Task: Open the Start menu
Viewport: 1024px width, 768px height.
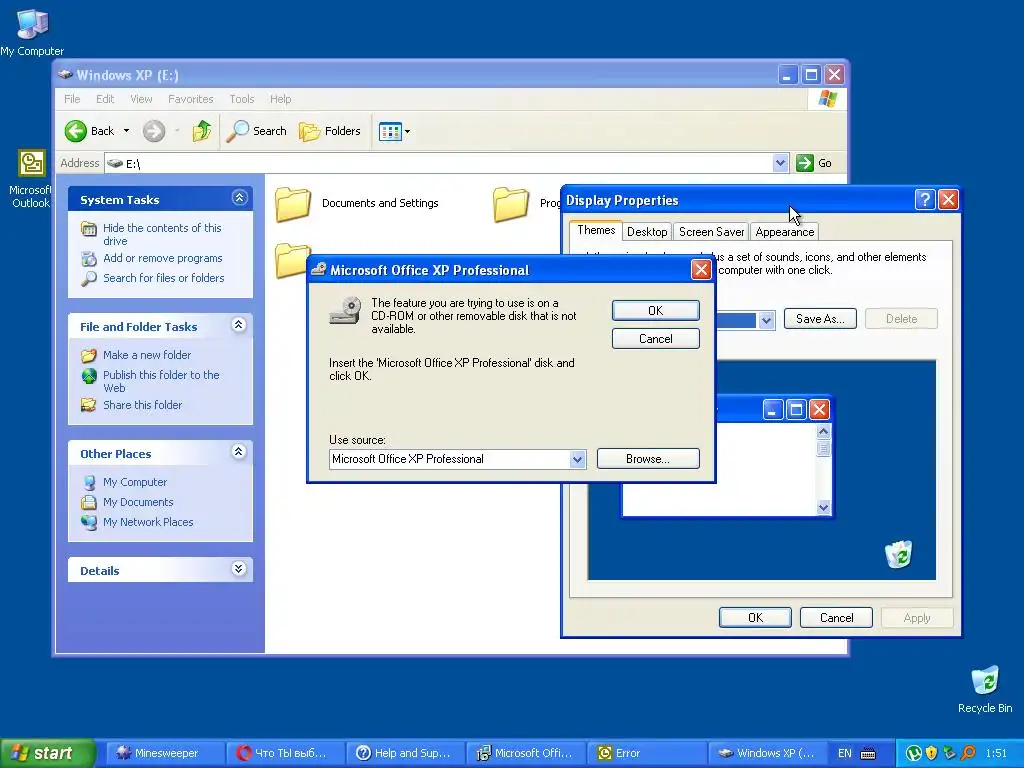Action: [47, 753]
